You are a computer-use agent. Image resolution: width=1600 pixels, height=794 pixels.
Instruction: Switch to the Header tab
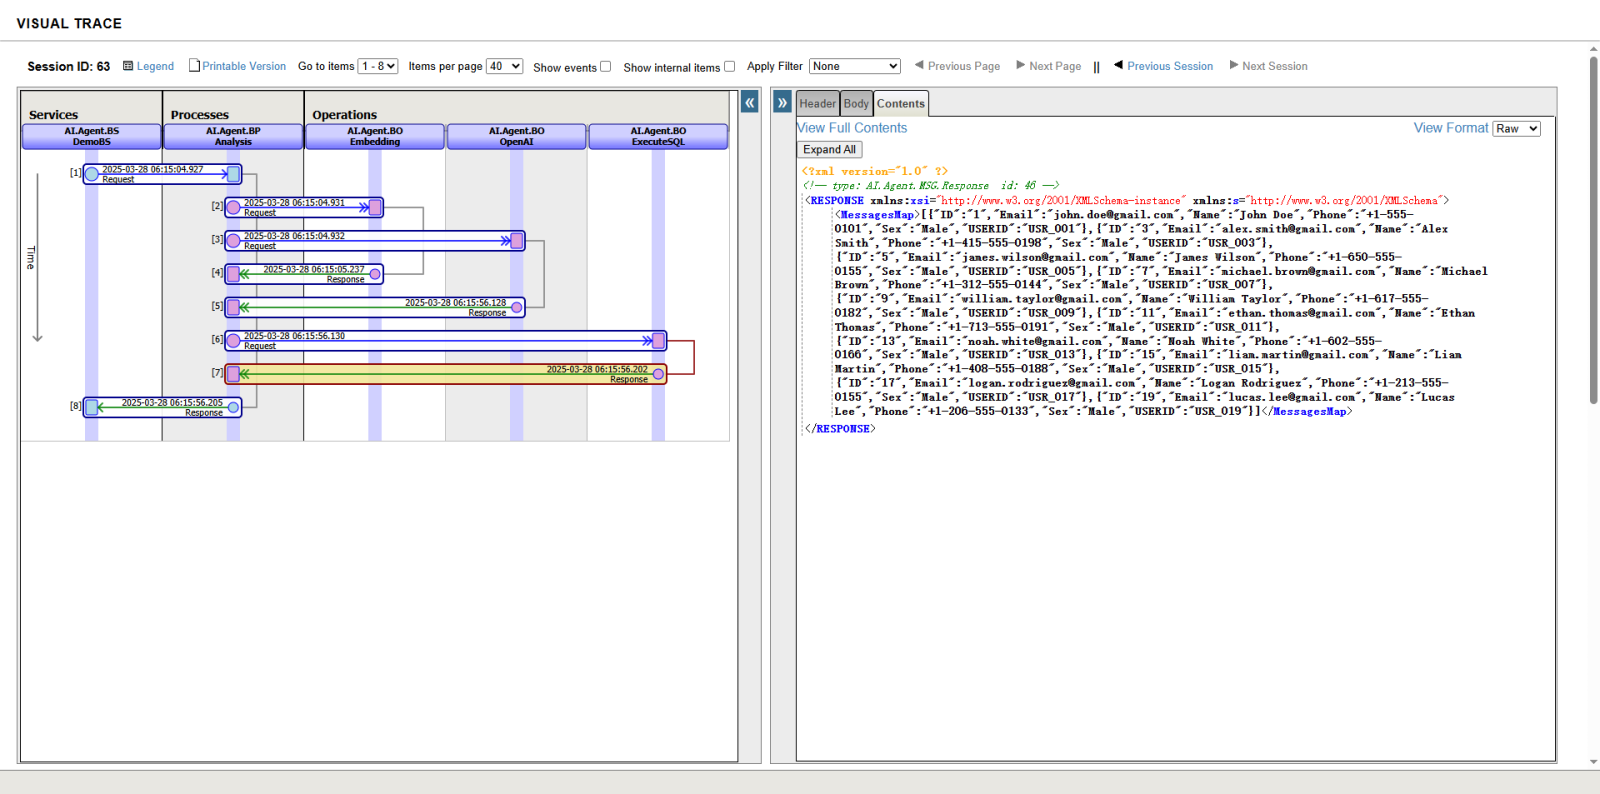pyautogui.click(x=817, y=104)
